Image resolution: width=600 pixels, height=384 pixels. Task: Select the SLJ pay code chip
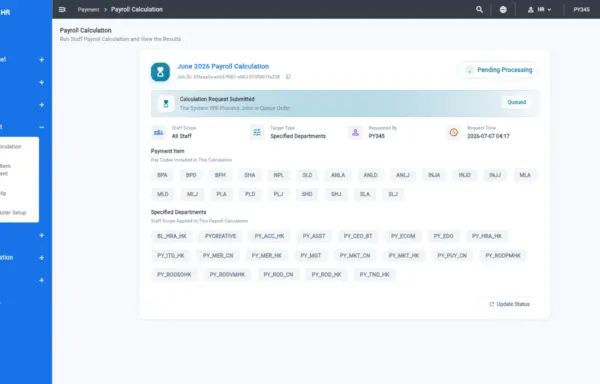click(x=393, y=194)
